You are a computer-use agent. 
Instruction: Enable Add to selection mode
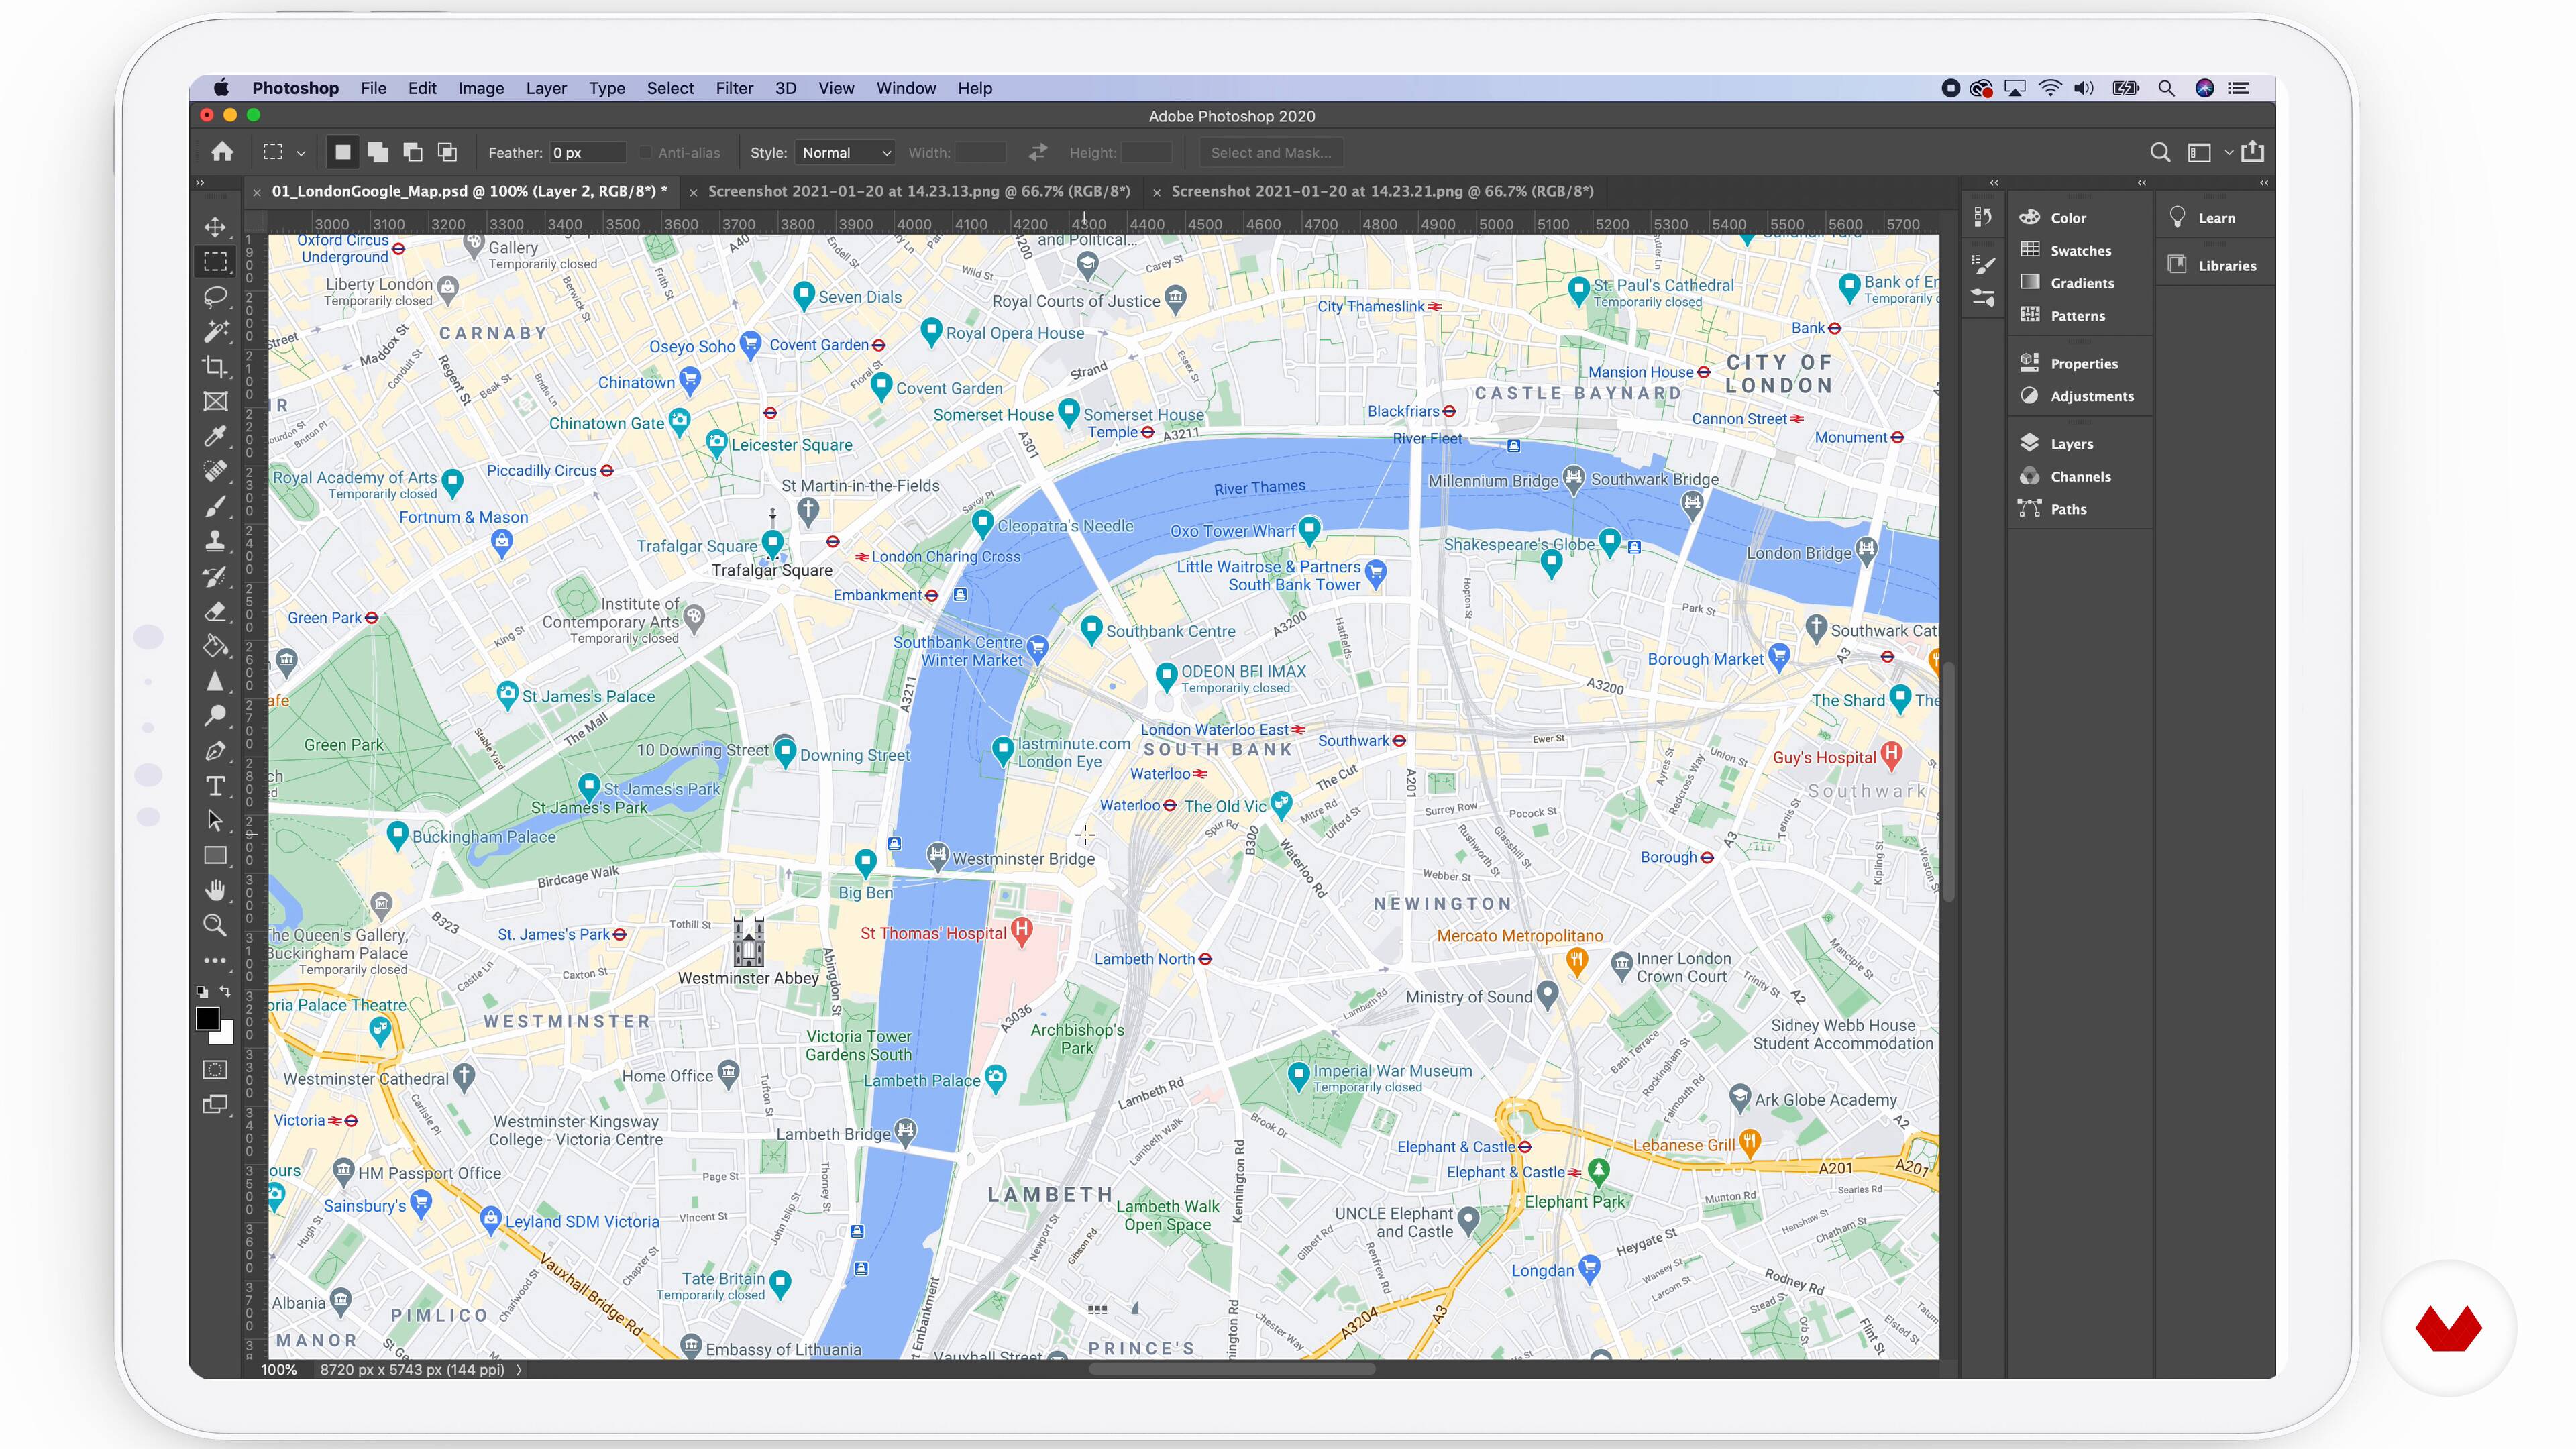[378, 152]
